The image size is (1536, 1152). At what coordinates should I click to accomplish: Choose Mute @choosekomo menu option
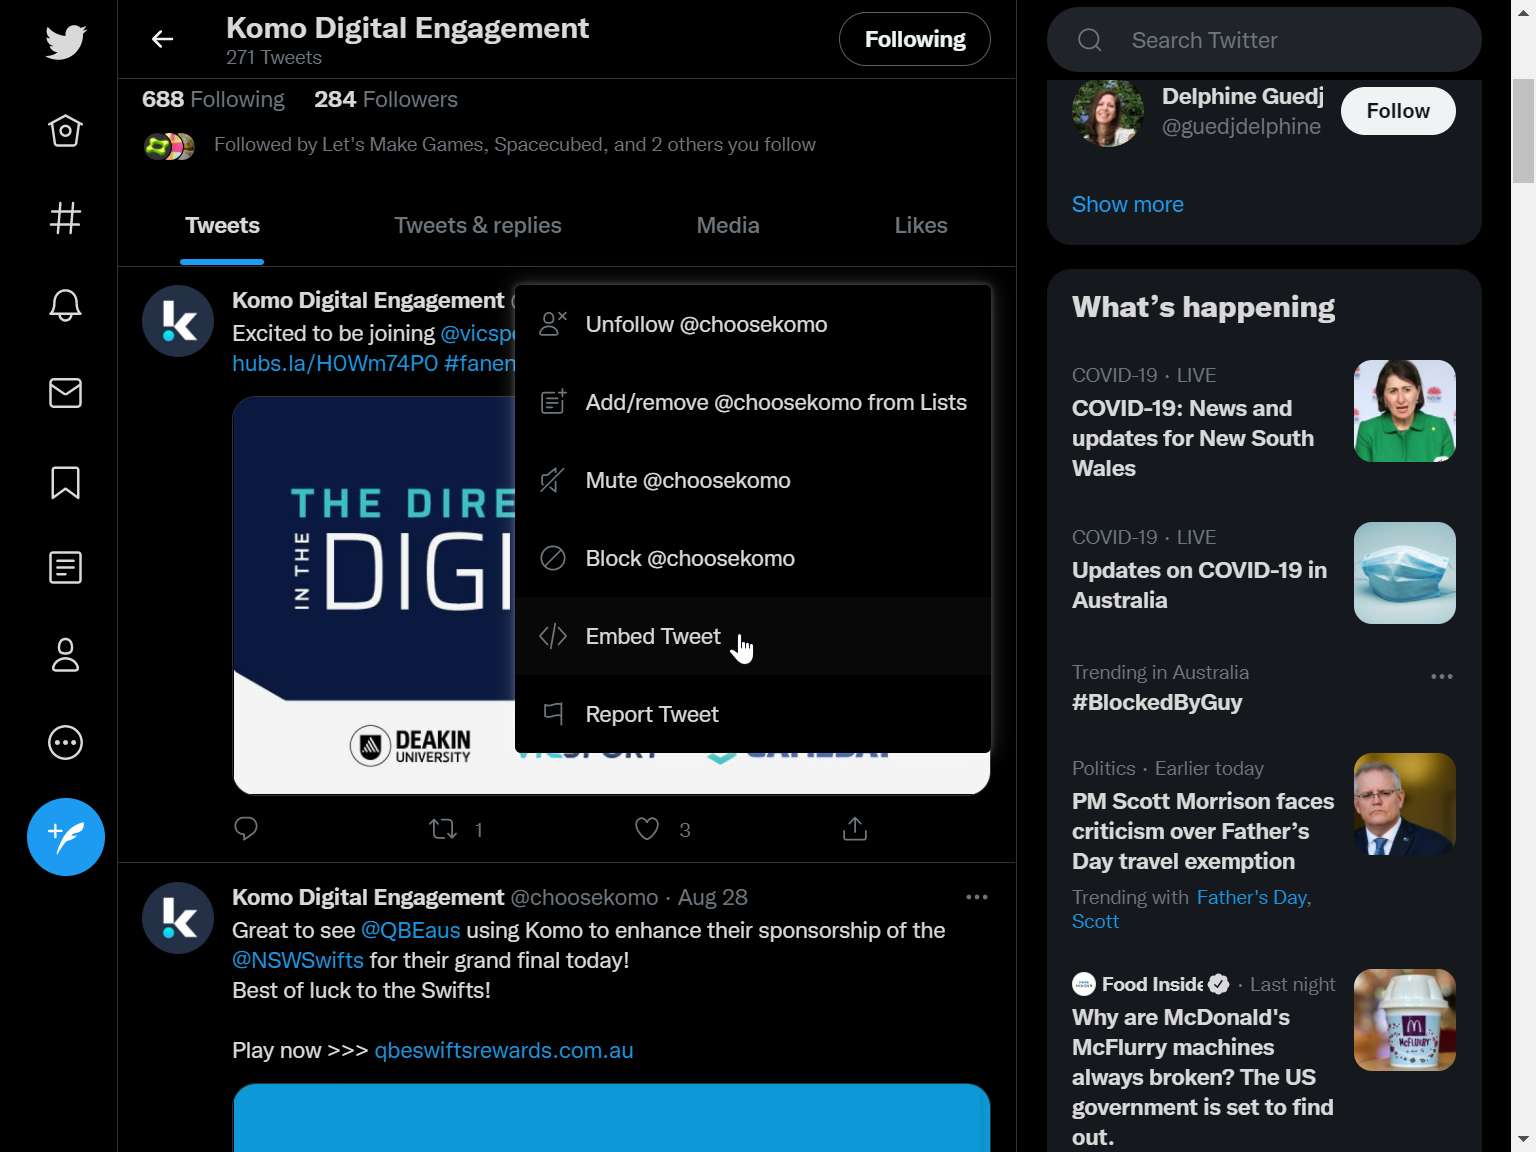pos(688,481)
